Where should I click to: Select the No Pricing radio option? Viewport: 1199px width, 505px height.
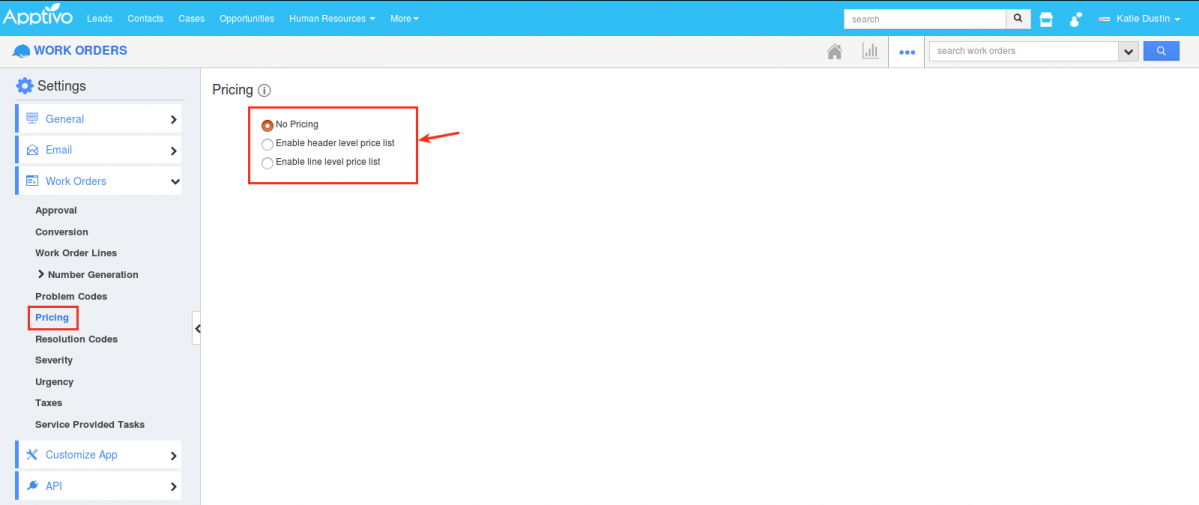tap(267, 125)
